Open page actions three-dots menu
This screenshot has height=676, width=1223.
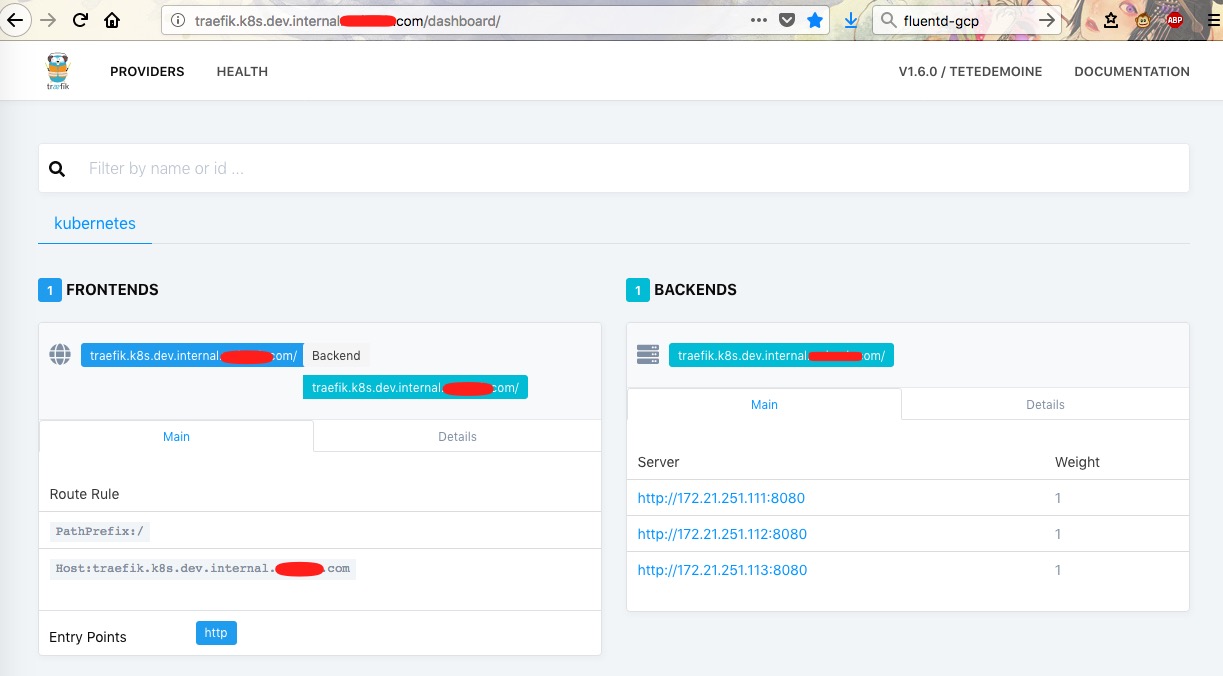point(759,20)
